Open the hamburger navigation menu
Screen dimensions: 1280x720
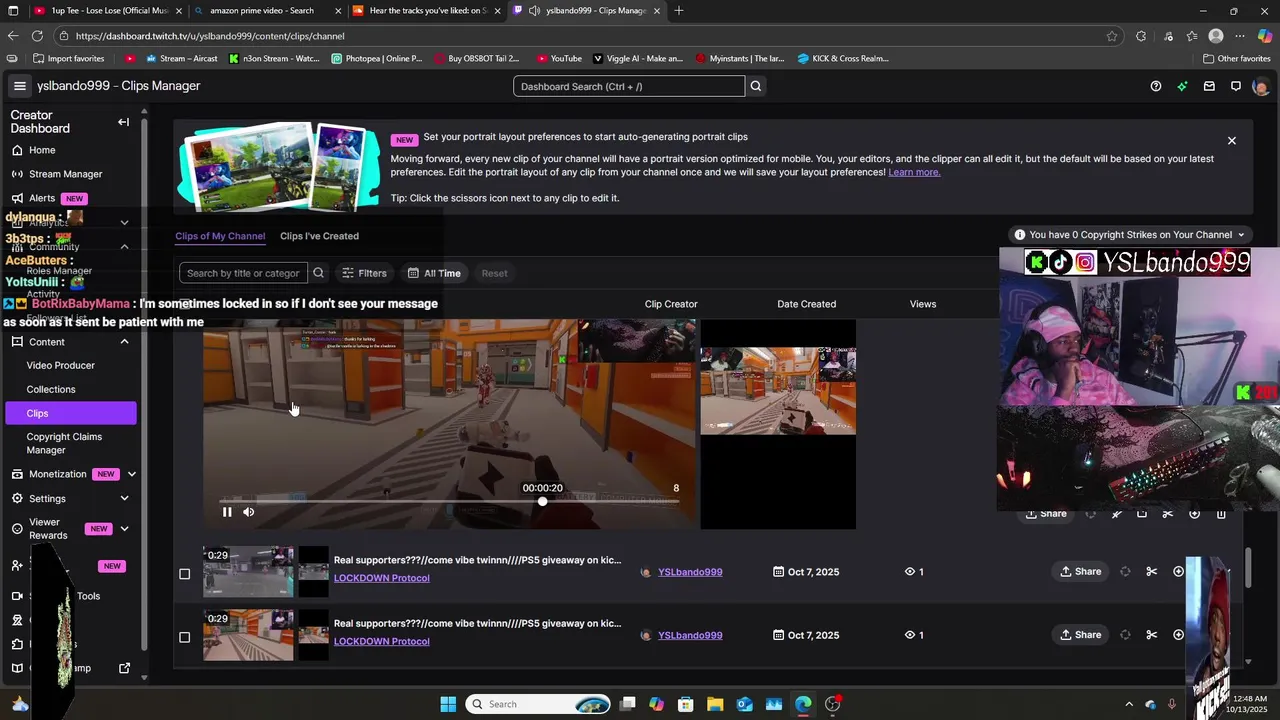point(19,86)
